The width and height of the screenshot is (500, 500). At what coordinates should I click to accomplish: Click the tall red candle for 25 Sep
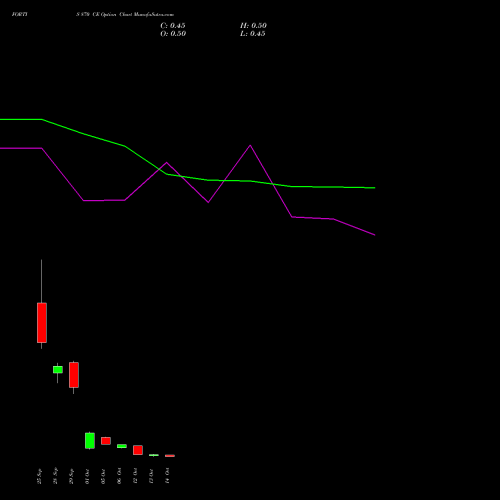(x=42, y=323)
